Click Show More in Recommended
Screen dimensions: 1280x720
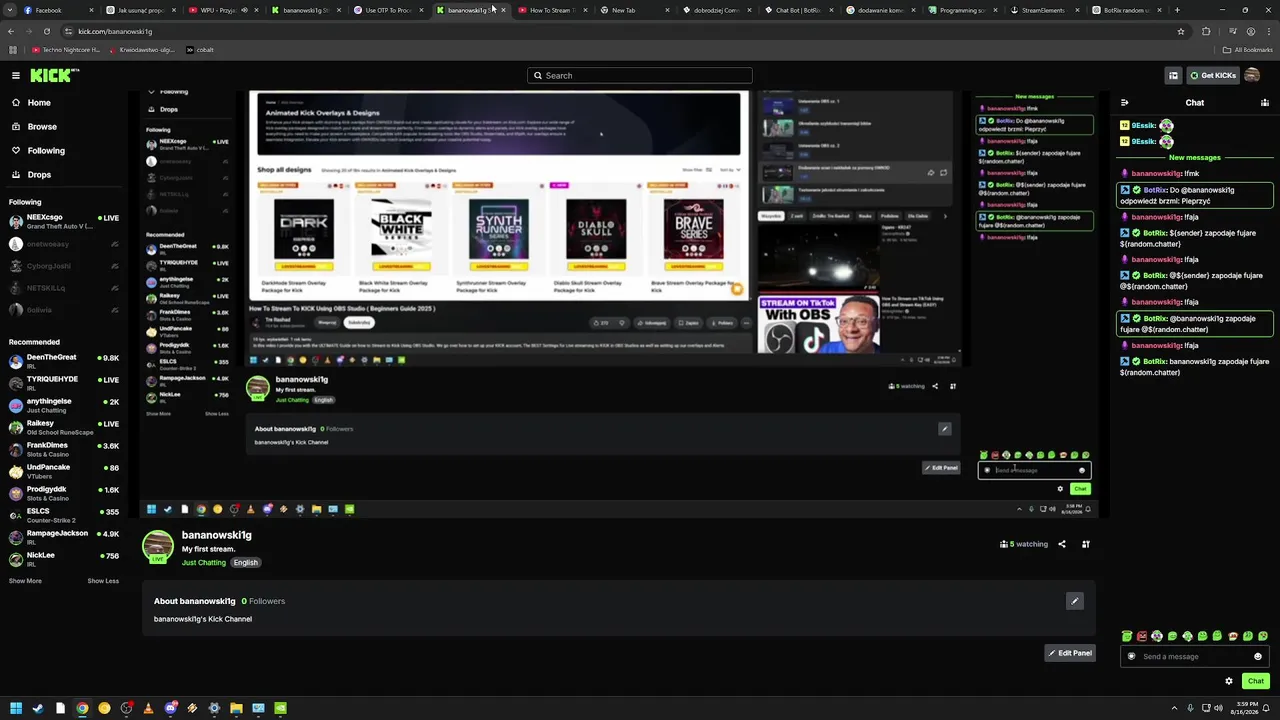click(25, 581)
